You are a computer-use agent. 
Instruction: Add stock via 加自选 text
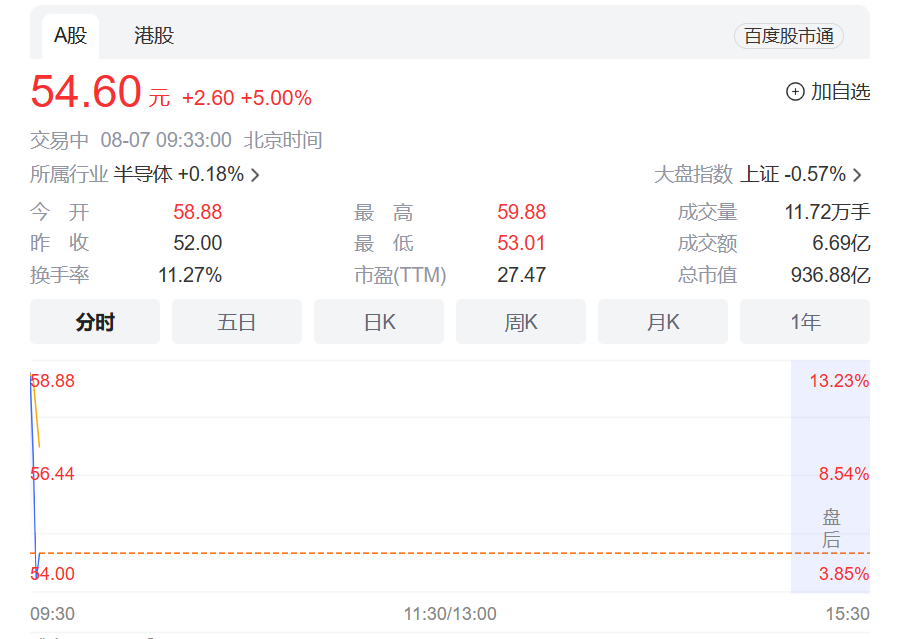pos(840,92)
